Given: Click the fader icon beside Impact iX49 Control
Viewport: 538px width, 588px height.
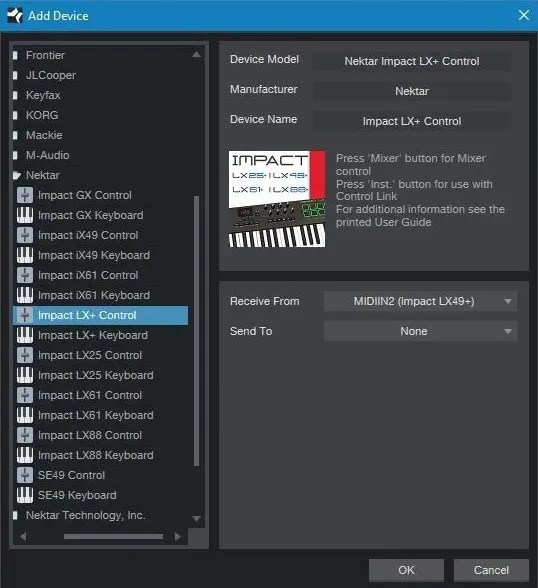Looking at the screenshot, I should pos(25,235).
